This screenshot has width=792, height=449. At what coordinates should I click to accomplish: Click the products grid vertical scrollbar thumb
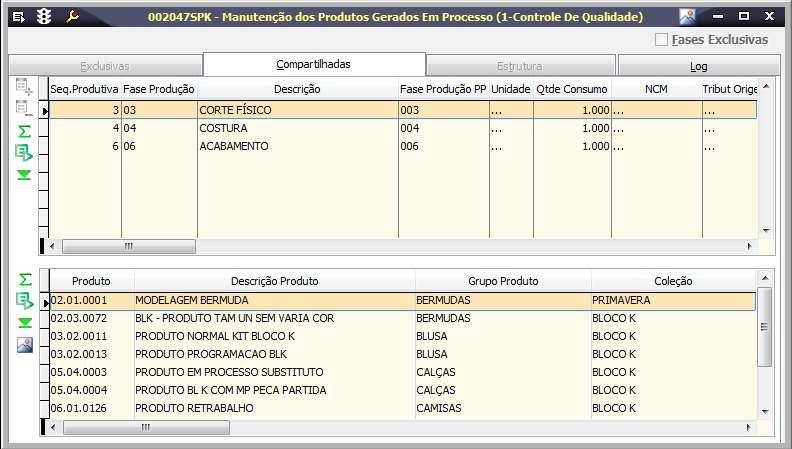[765, 326]
